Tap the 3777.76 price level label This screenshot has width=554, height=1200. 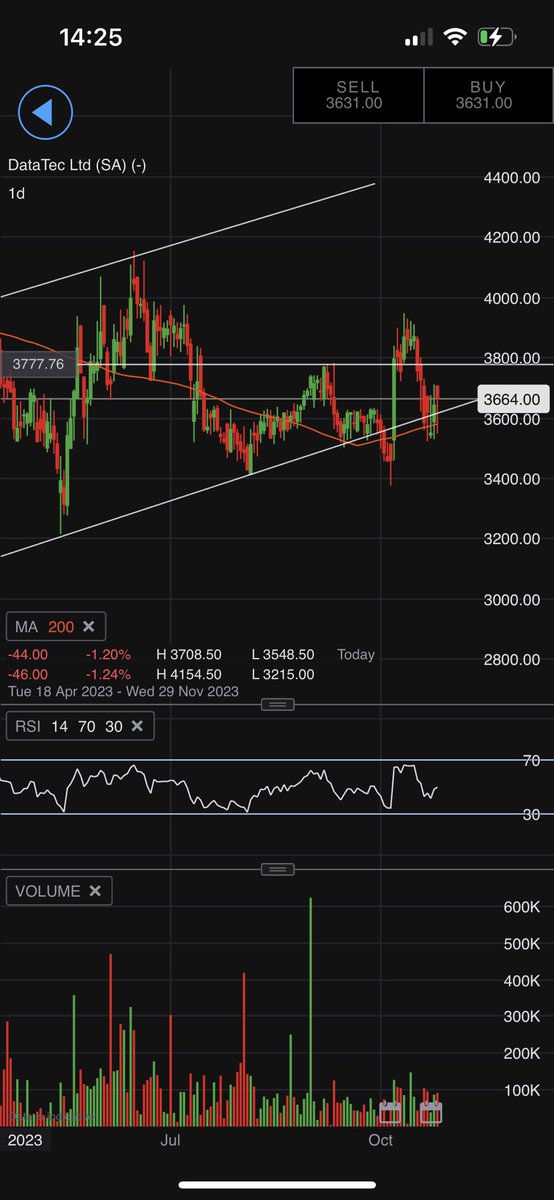click(x=36, y=364)
